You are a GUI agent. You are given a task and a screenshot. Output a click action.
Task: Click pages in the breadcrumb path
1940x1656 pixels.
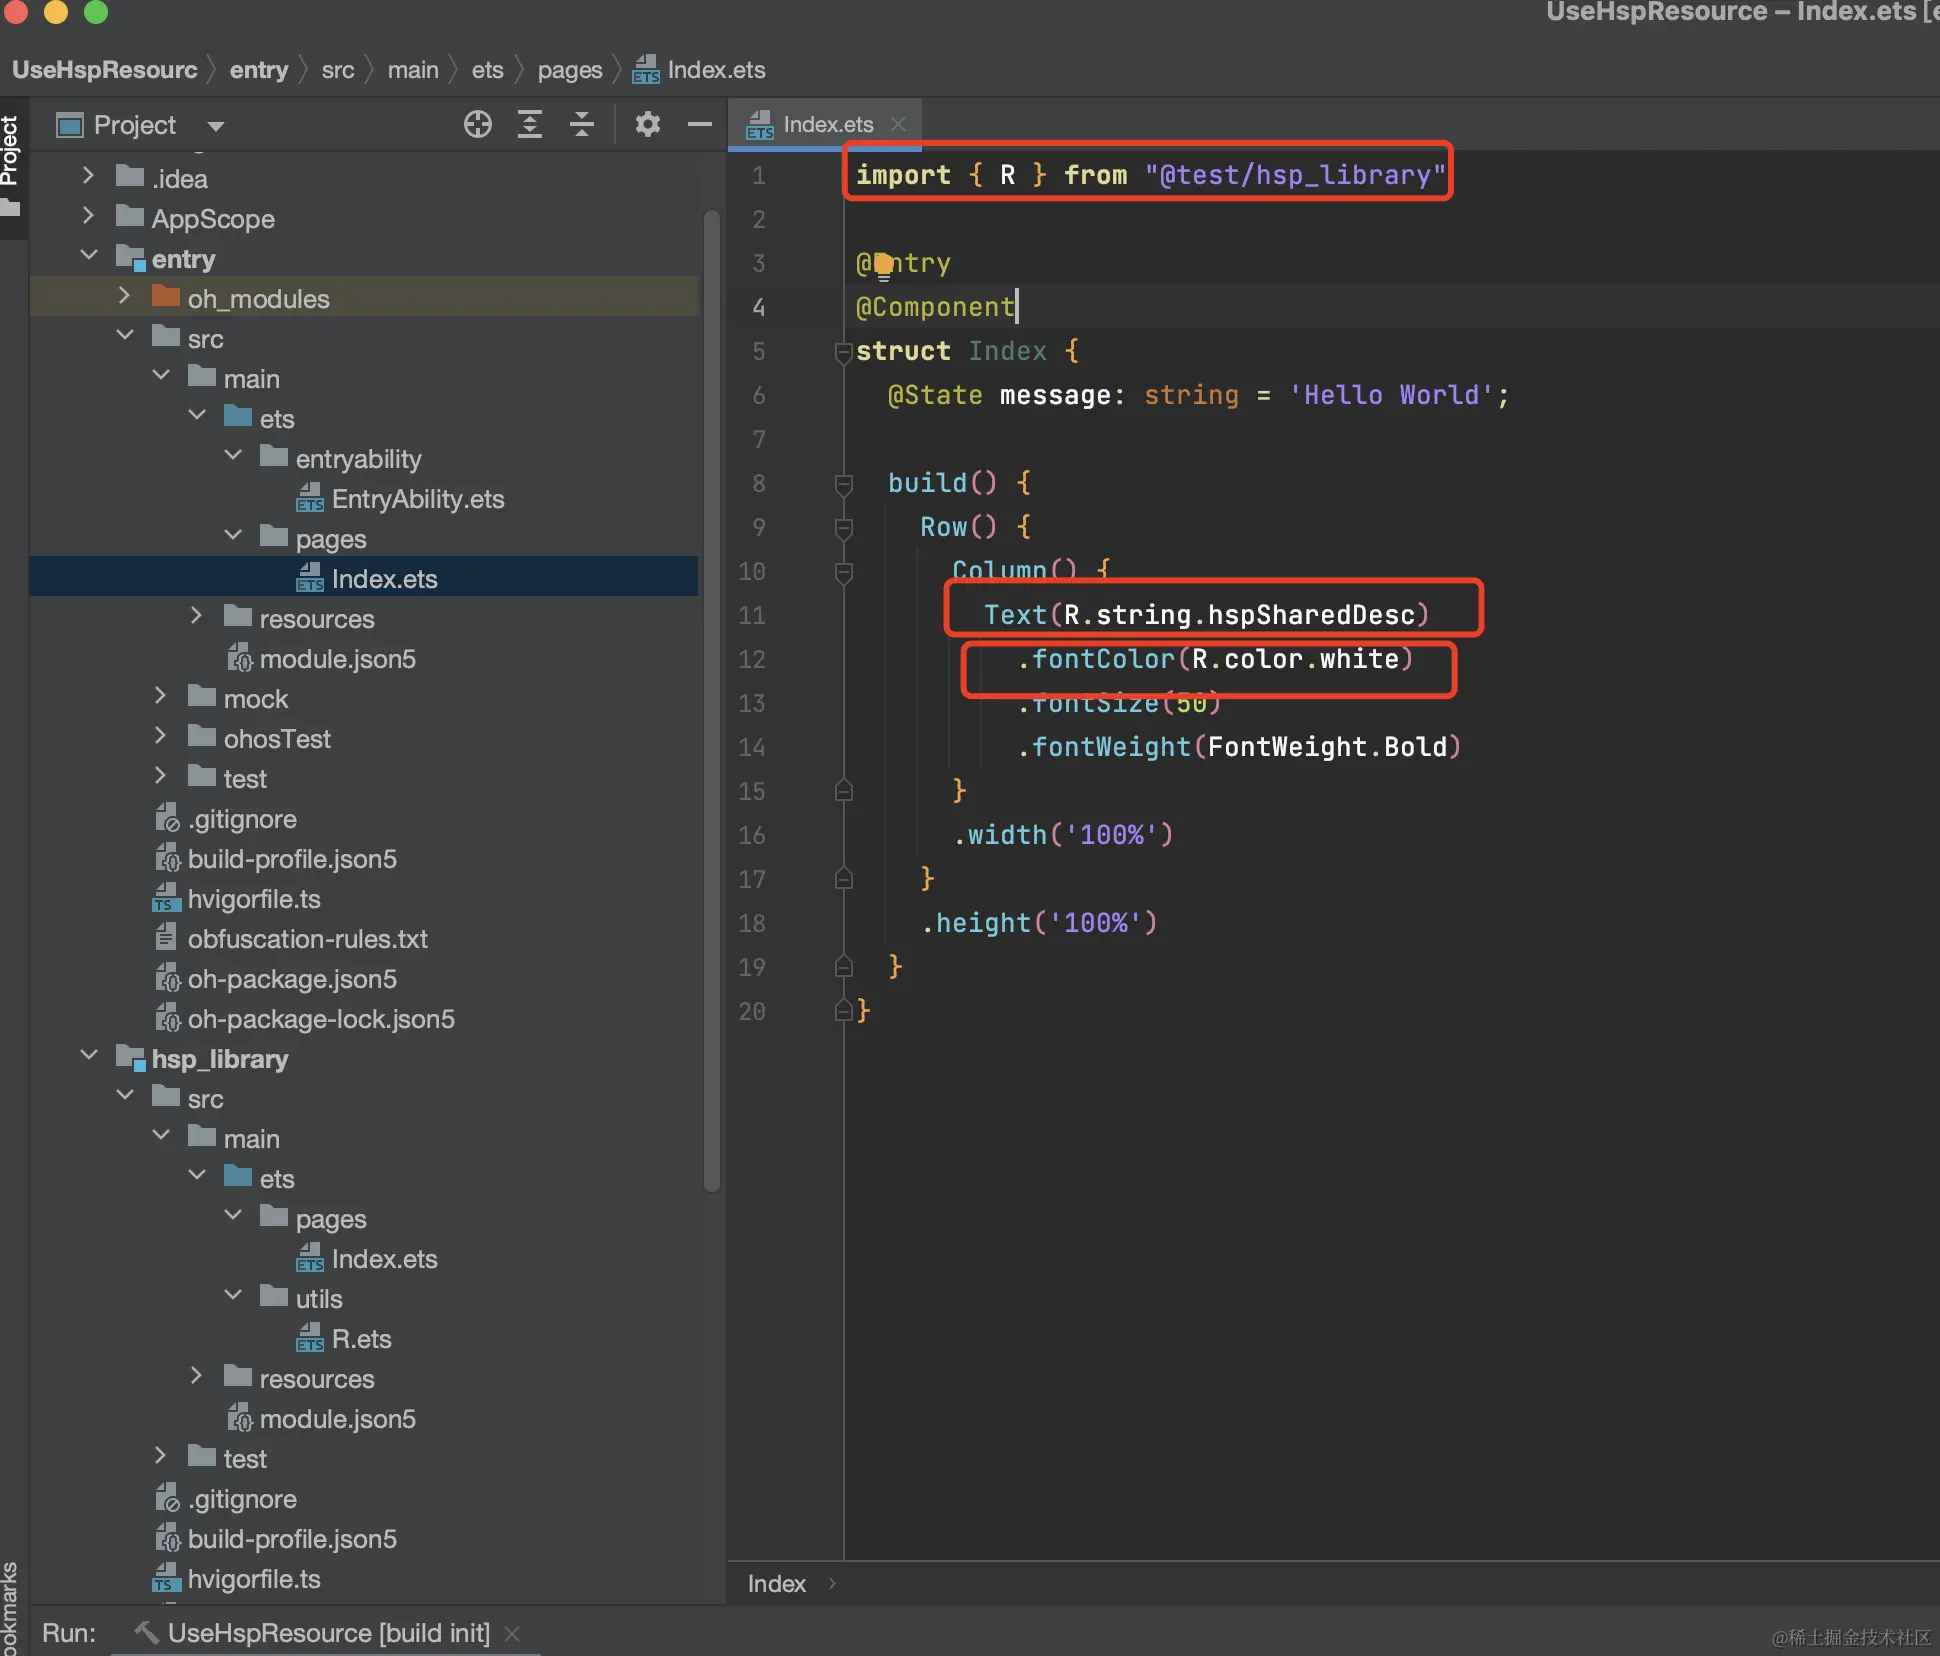[x=570, y=70]
